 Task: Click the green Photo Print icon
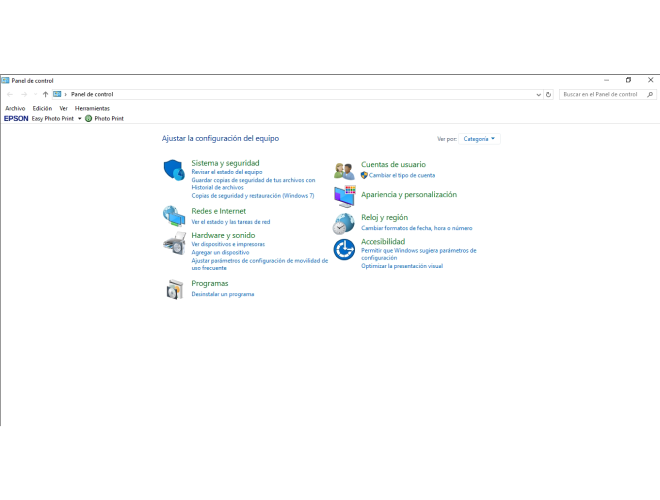point(88,118)
